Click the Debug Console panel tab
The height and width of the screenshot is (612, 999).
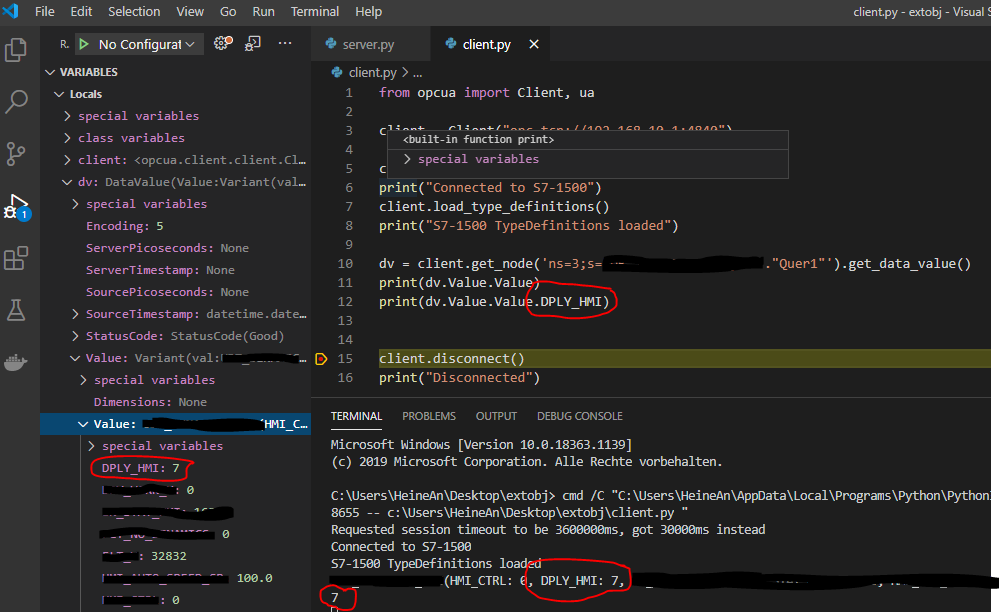(579, 416)
